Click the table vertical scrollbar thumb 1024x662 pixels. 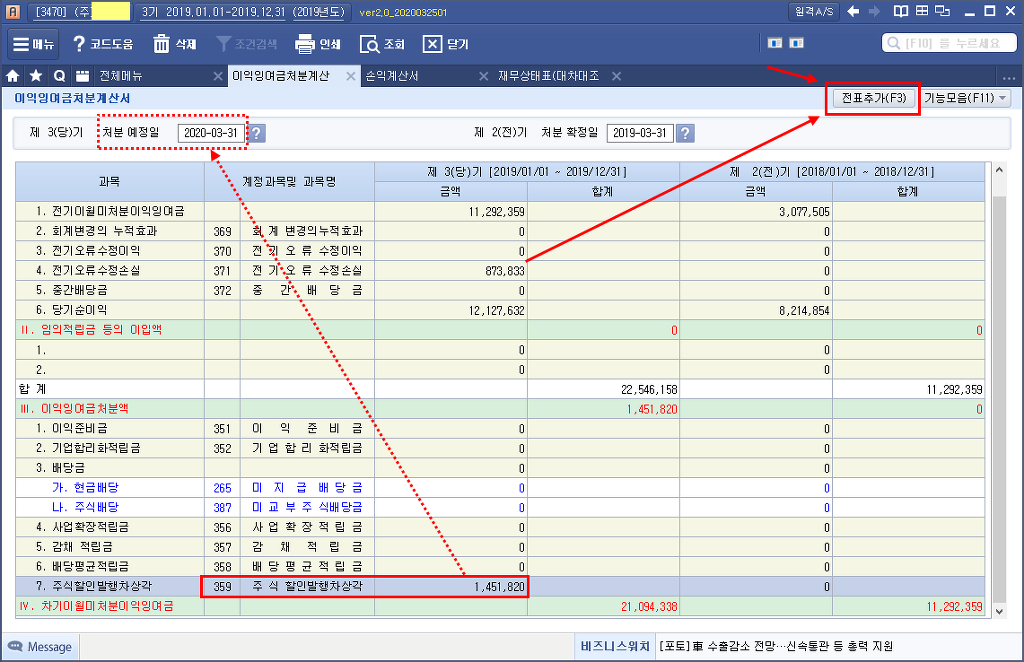pyautogui.click(x=999, y=398)
